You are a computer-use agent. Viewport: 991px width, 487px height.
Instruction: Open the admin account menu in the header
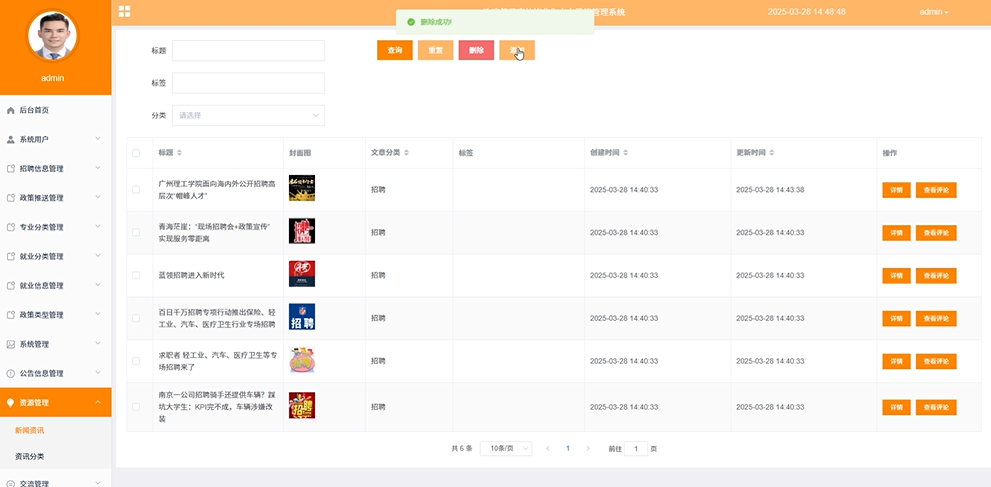pyautogui.click(x=933, y=12)
